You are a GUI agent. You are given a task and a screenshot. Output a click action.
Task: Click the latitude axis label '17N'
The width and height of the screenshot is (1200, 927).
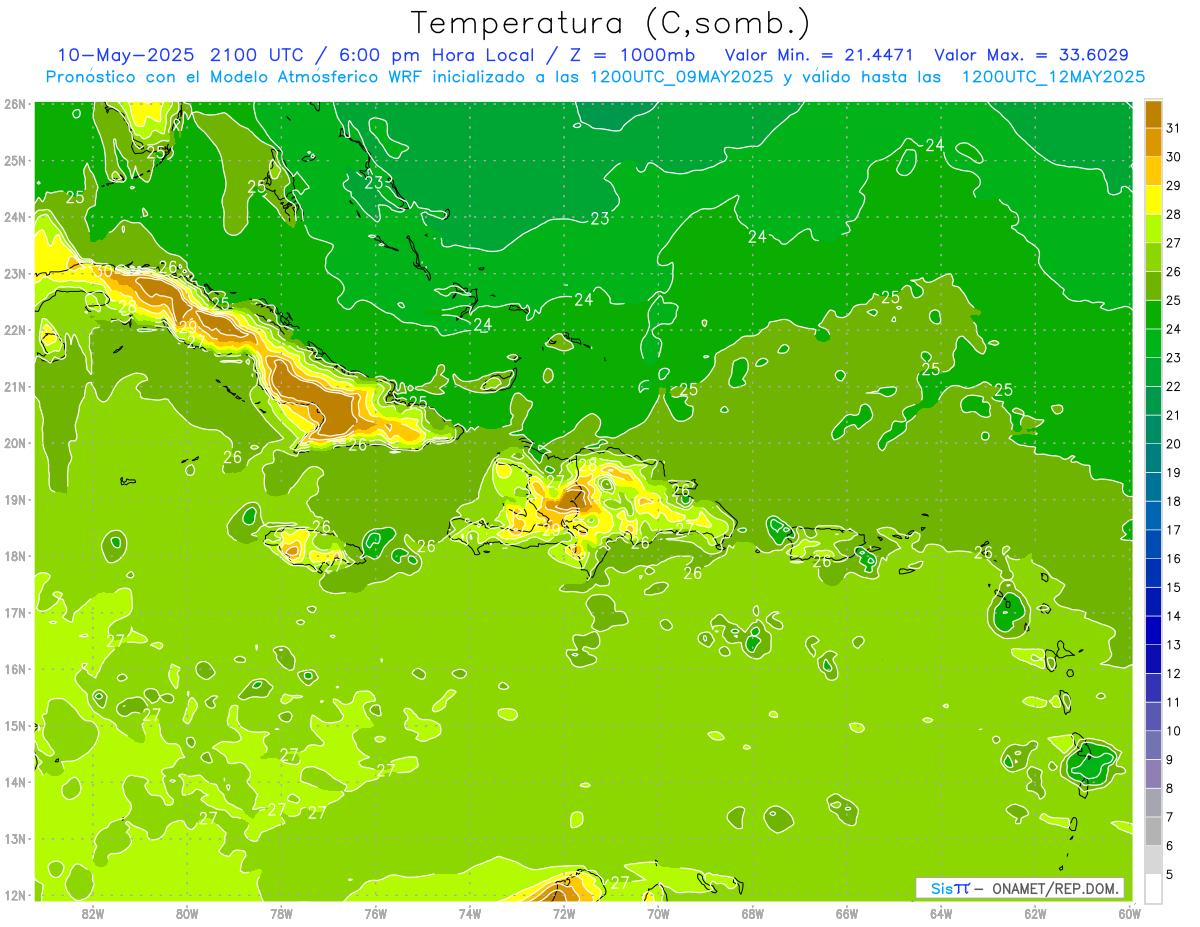pyautogui.click(x=15, y=612)
